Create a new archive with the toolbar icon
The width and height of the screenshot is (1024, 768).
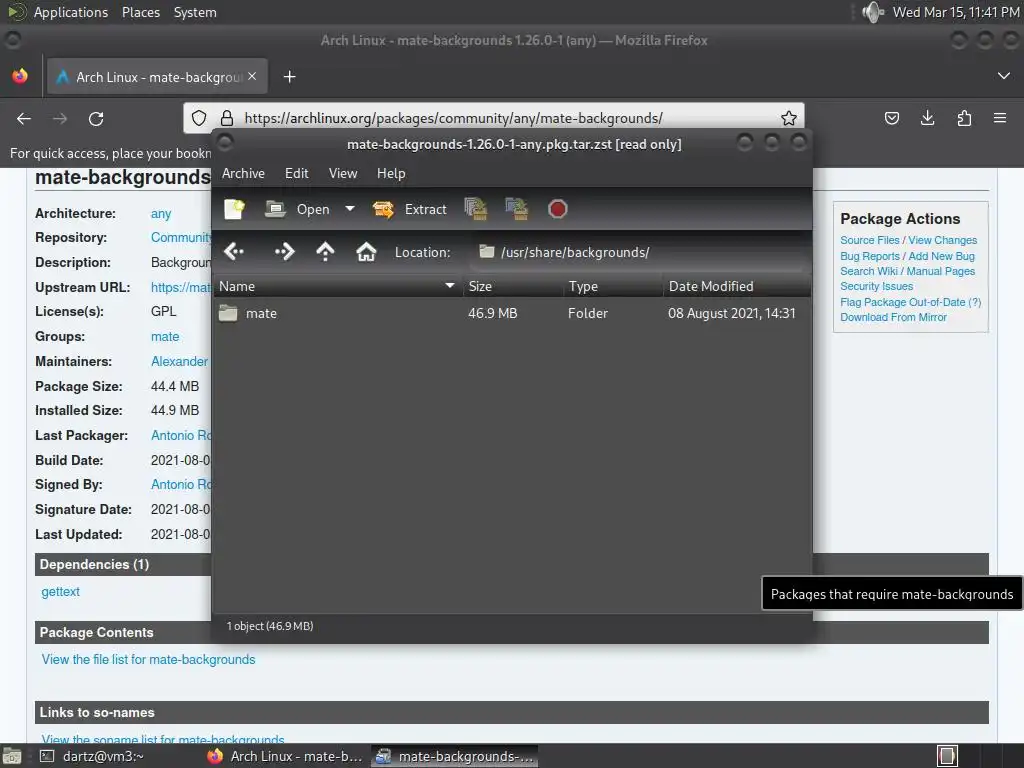[x=234, y=209]
